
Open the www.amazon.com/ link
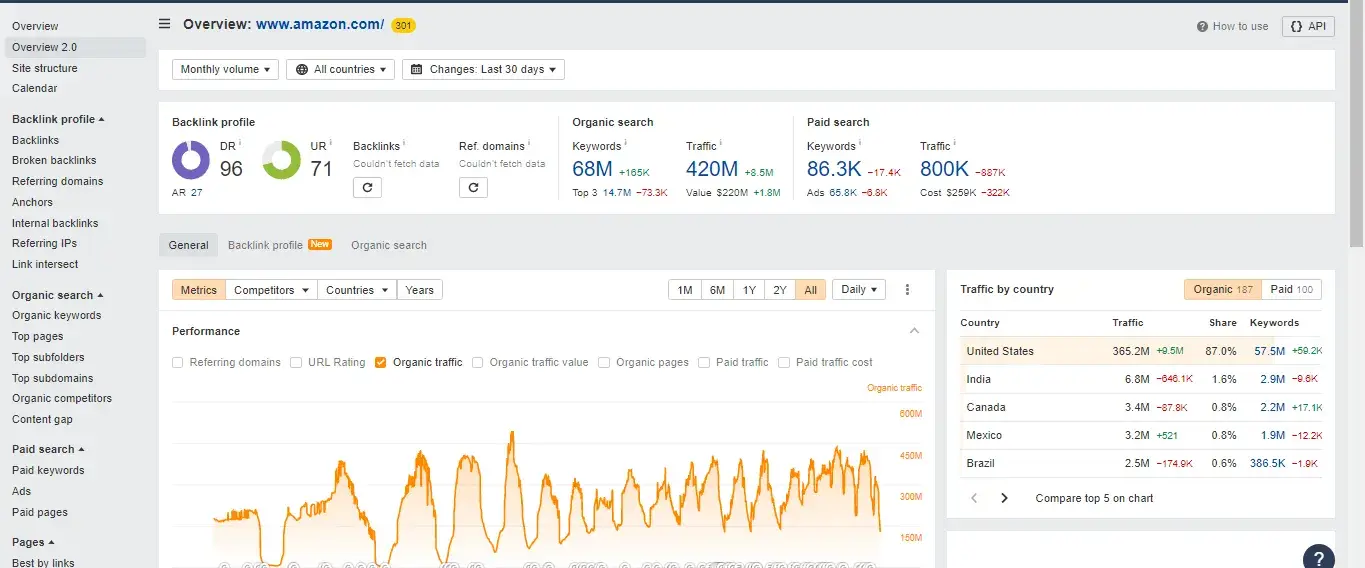pyautogui.click(x=320, y=24)
